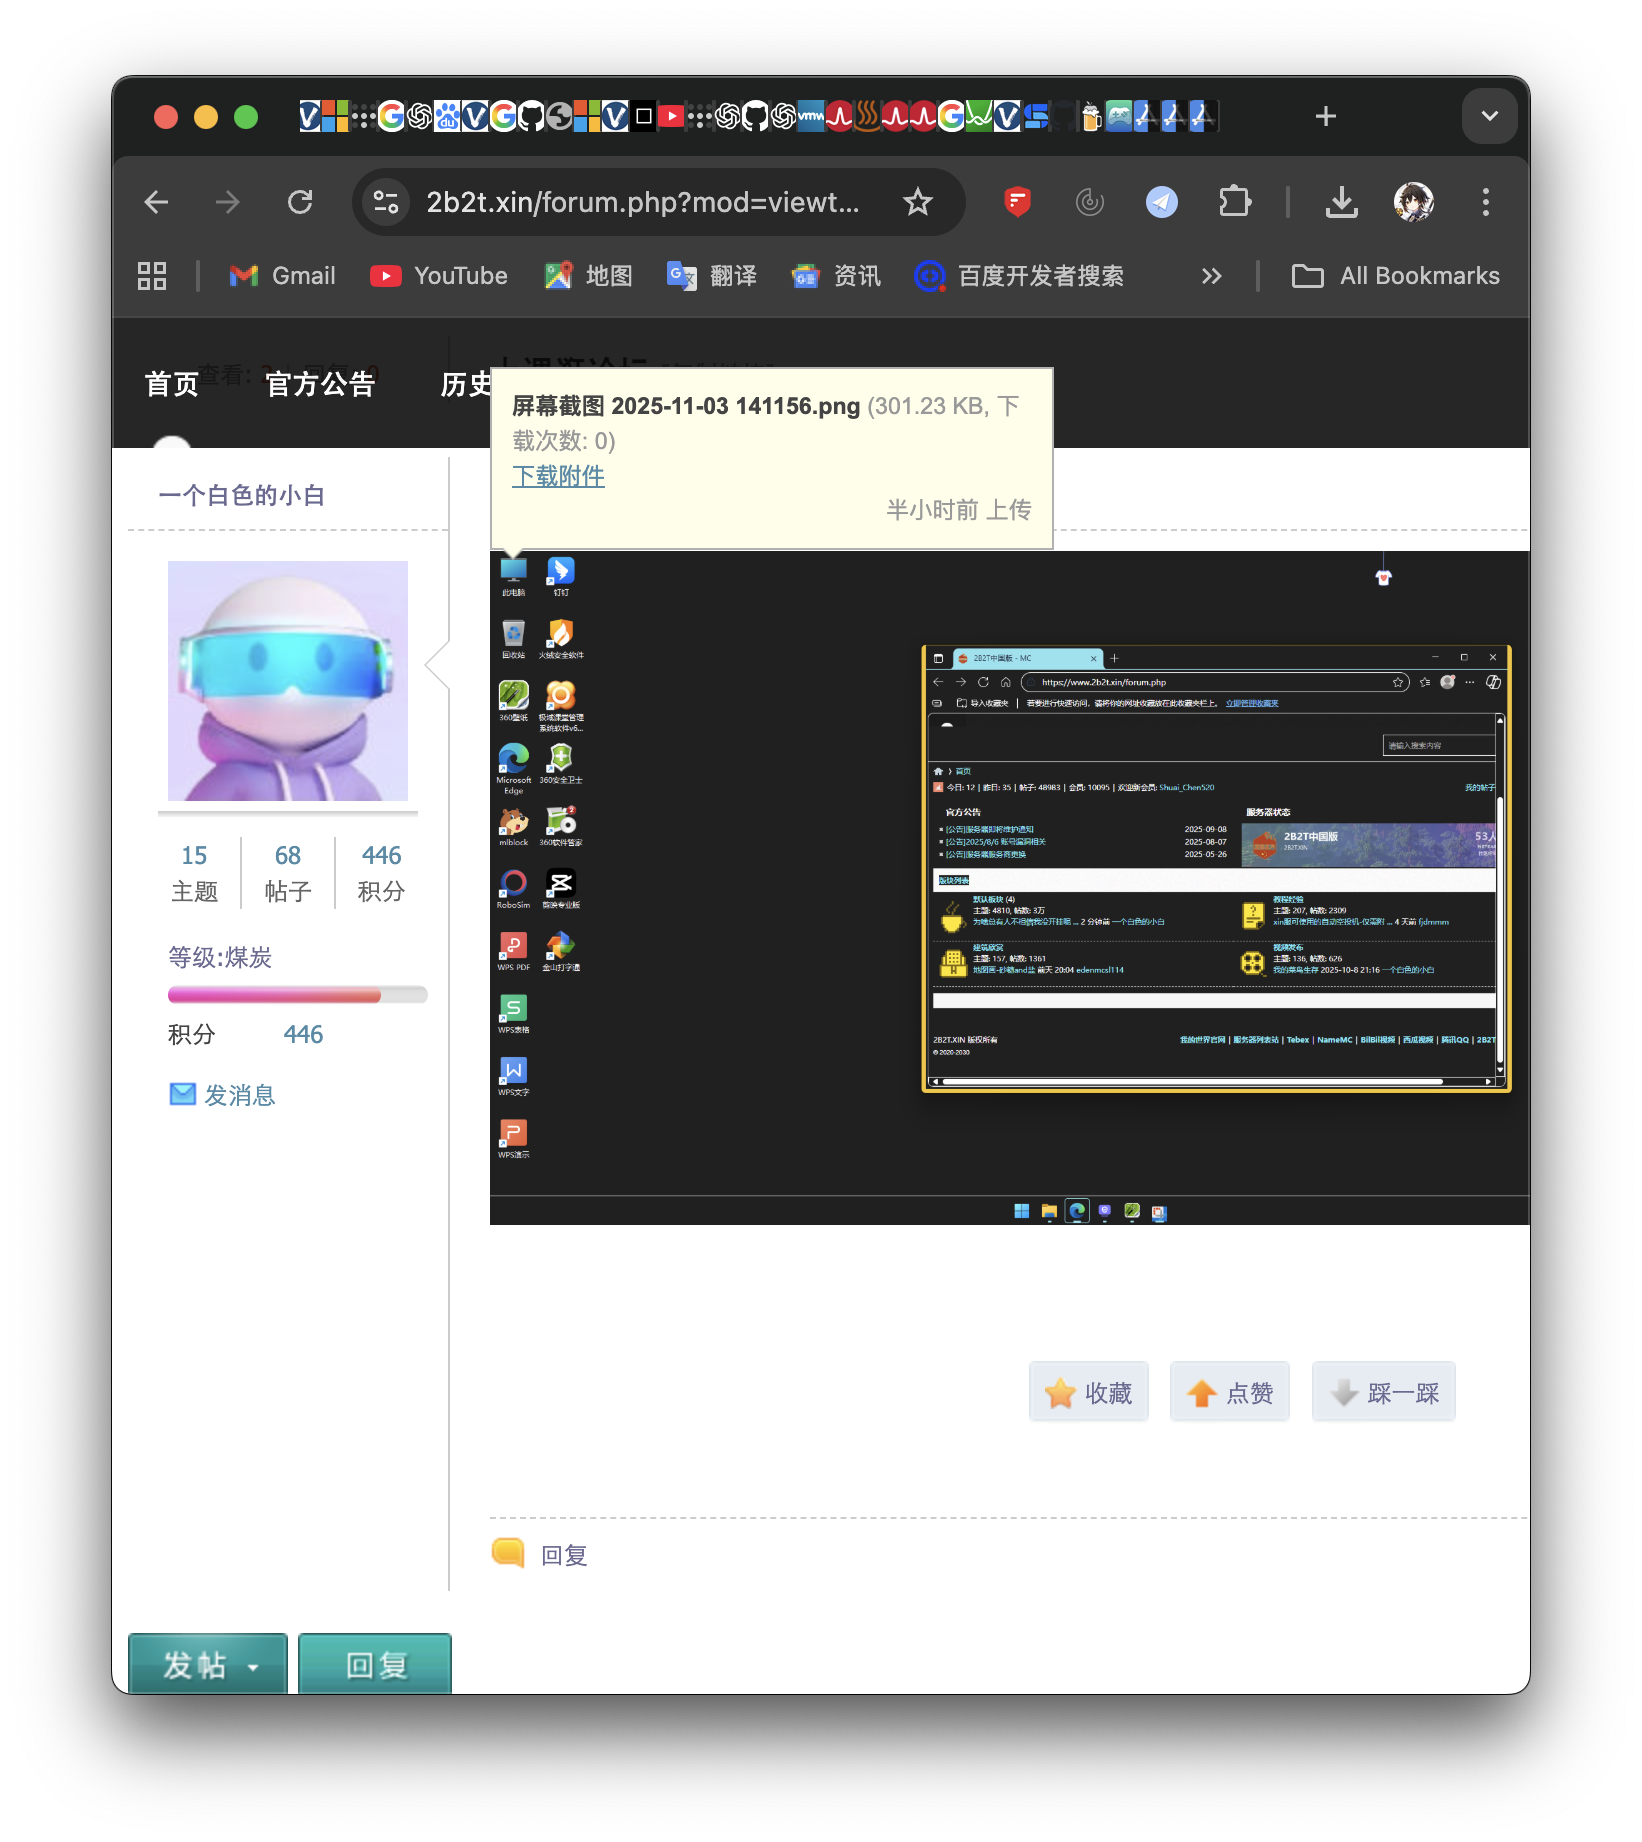This screenshot has height=1842, width=1642.
Task: Open the extensions puzzle piece icon
Action: pos(1234,203)
